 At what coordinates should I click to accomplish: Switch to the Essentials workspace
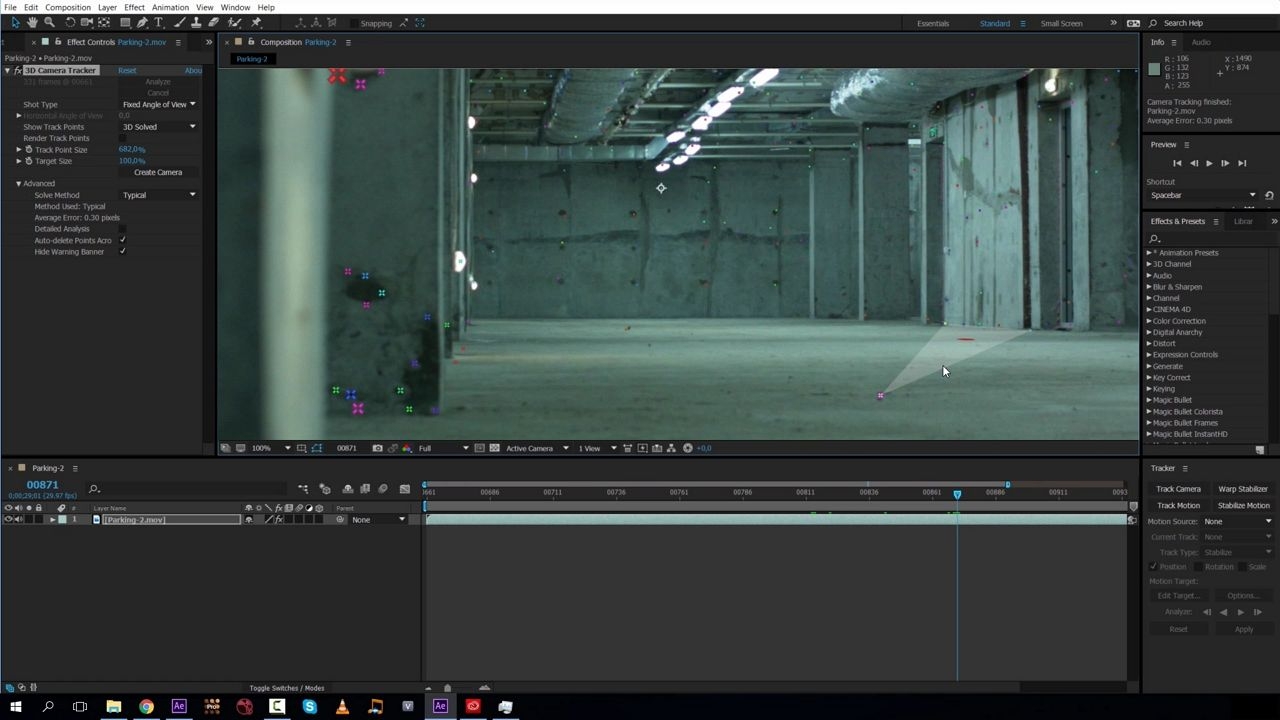[x=933, y=23]
